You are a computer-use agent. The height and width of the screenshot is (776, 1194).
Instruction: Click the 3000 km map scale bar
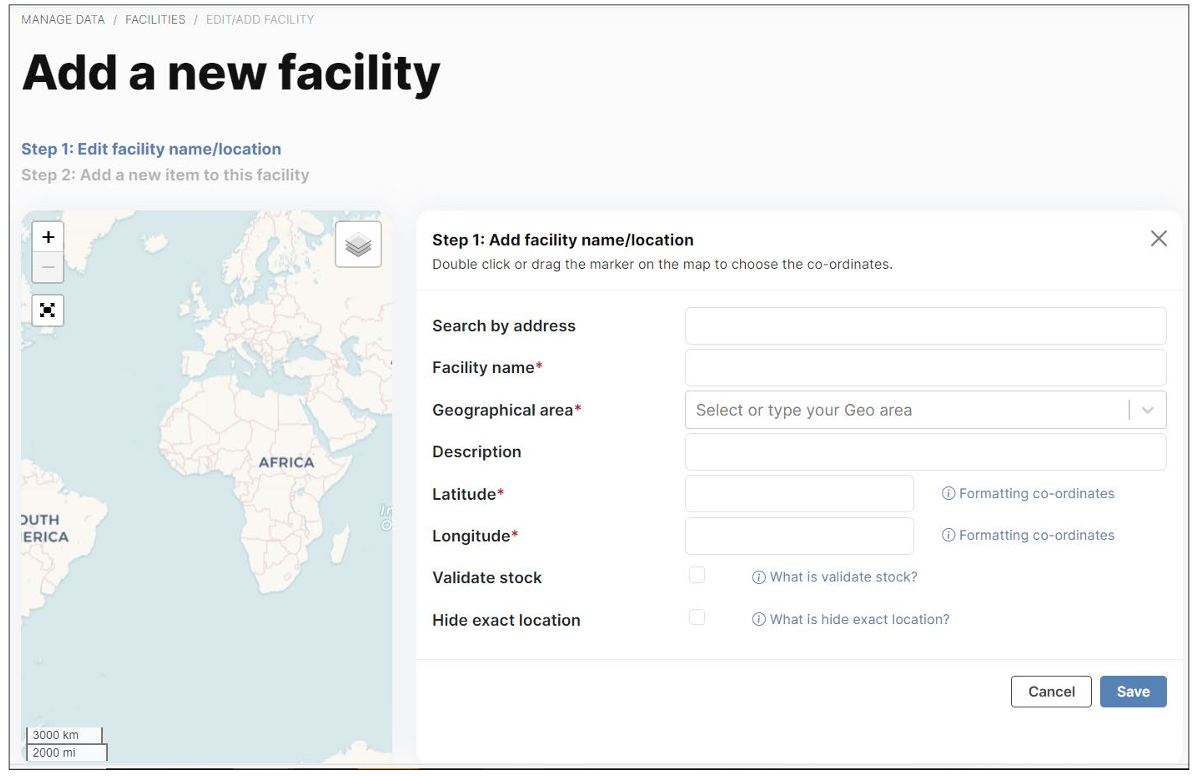(64, 735)
